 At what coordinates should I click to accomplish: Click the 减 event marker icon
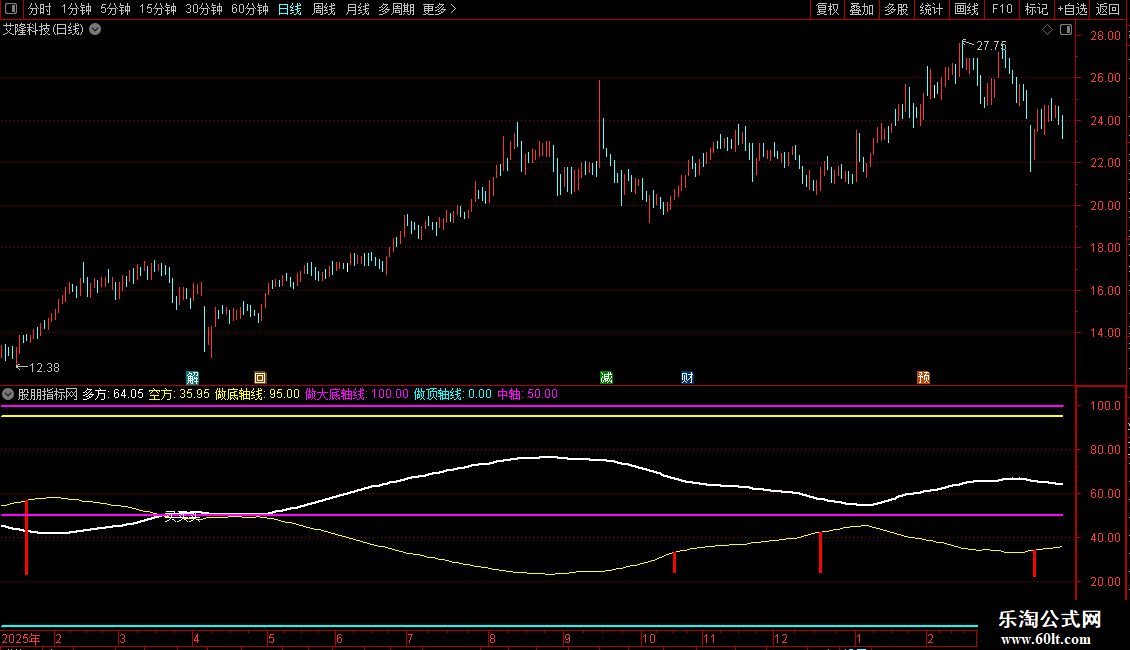click(606, 377)
